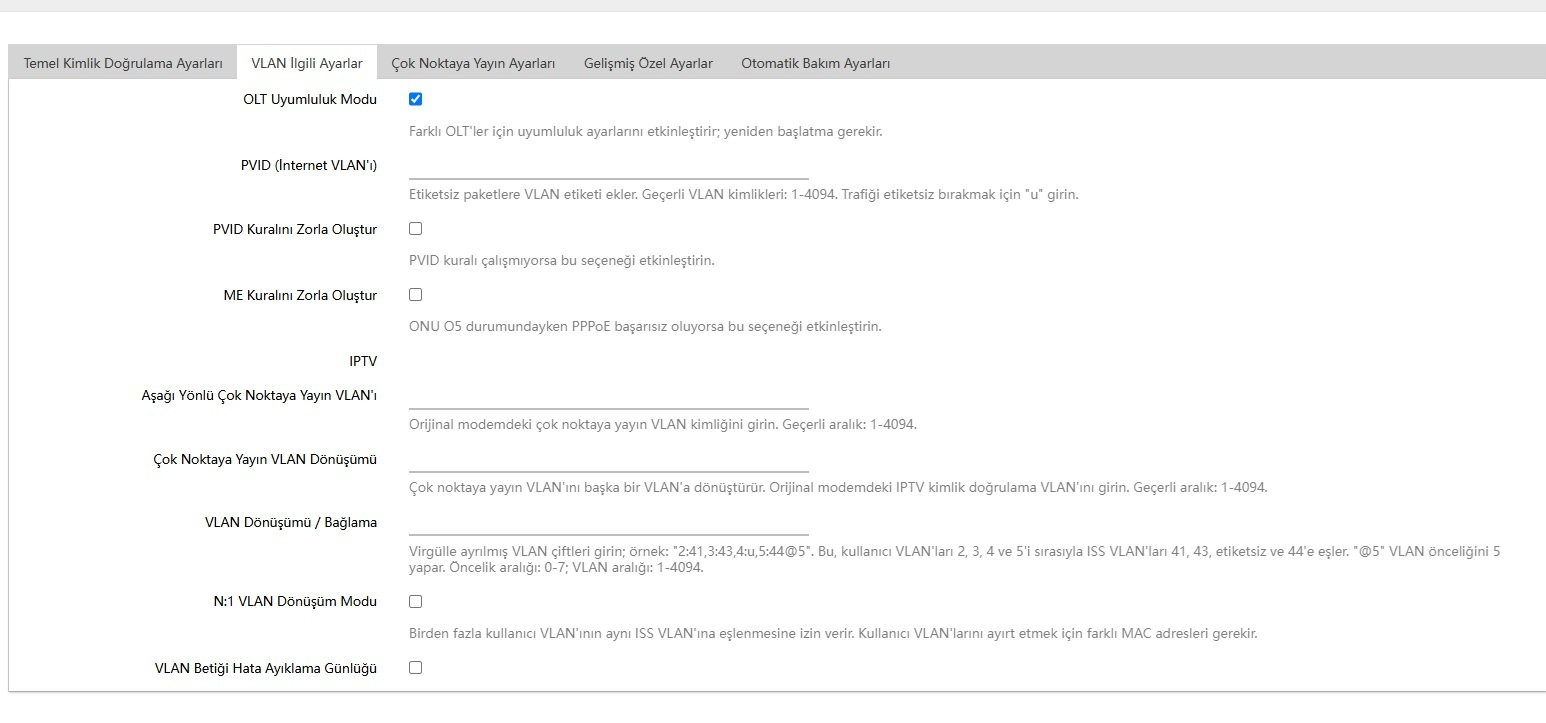Open Temel Kimlik Doğrulama Ayarları tab

click(123, 63)
